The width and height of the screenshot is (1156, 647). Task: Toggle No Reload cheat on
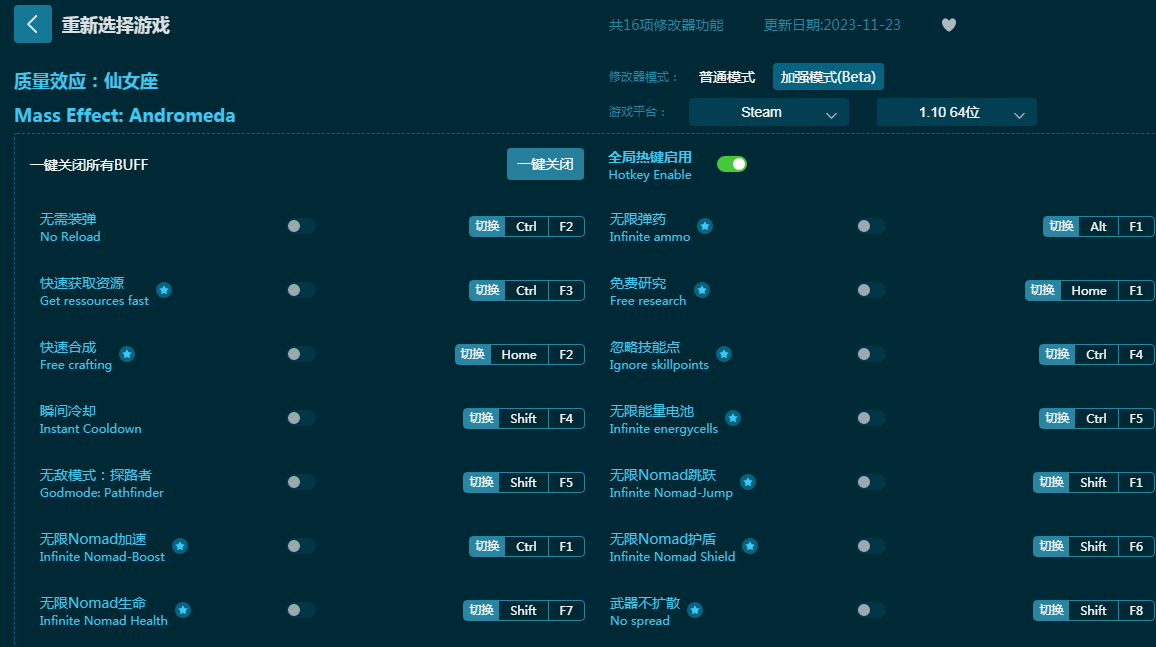click(301, 226)
